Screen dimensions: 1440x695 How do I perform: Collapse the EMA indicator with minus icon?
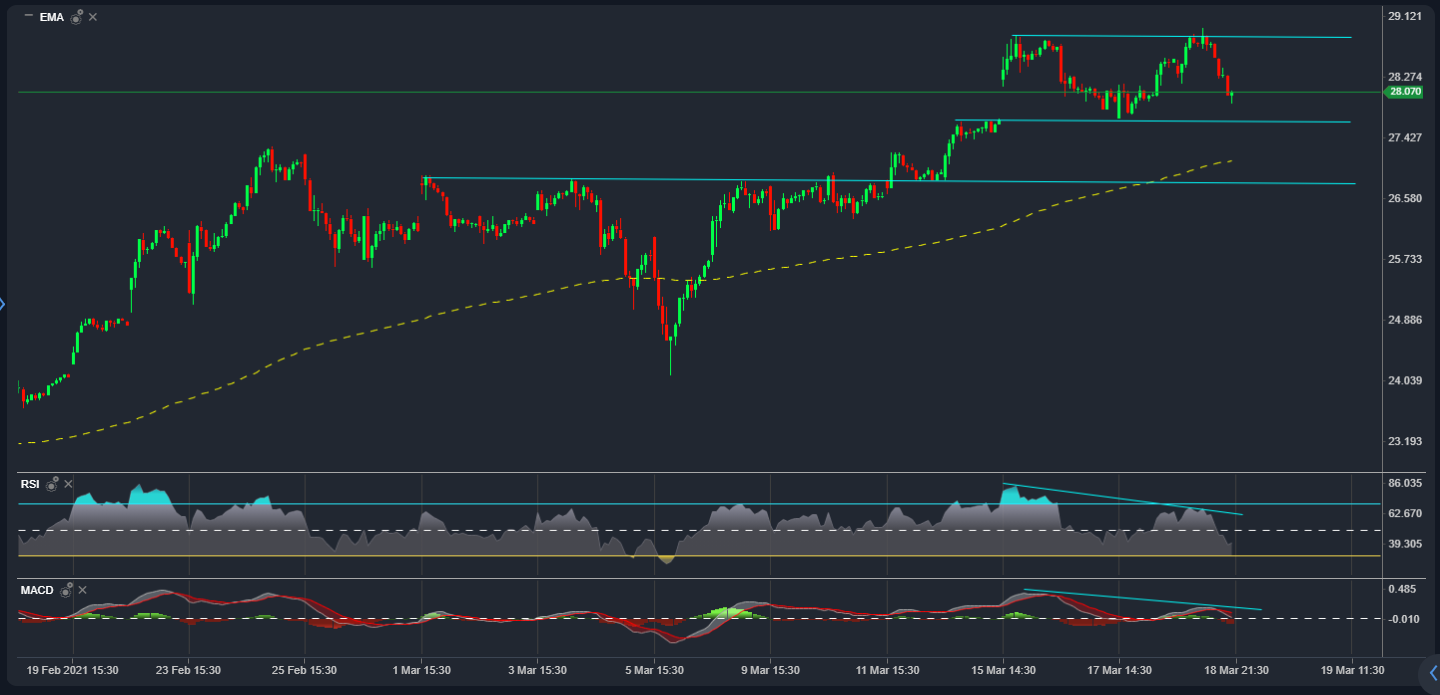coord(27,17)
